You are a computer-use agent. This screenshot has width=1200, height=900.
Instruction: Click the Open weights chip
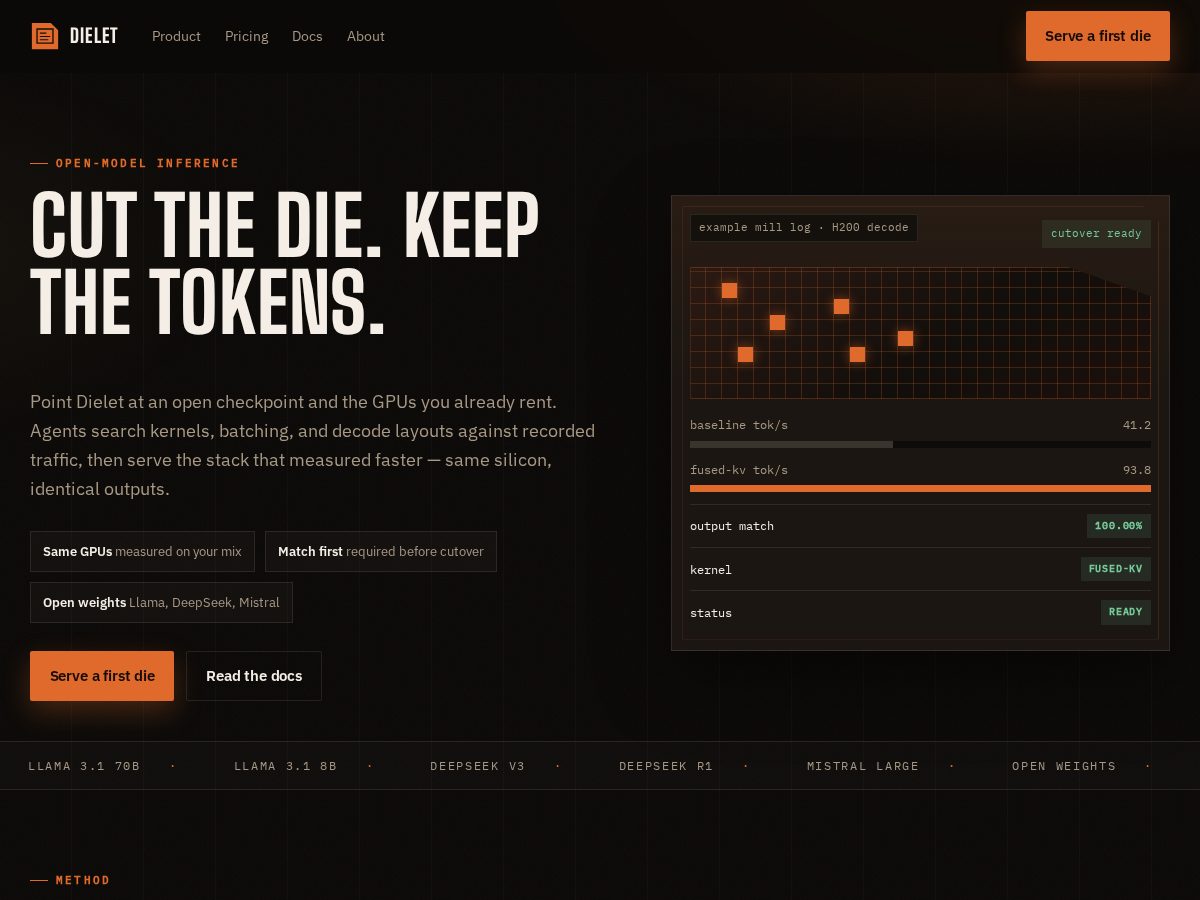click(x=161, y=602)
